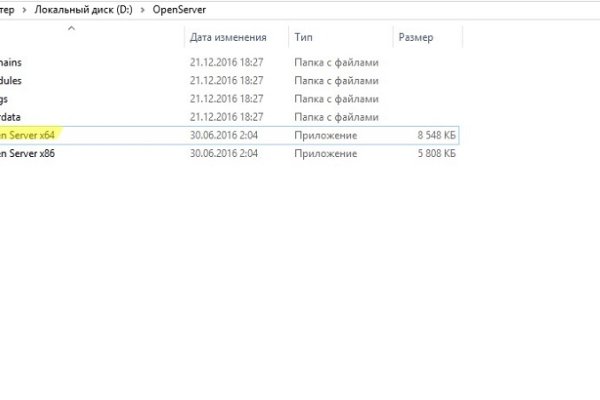This screenshot has width=600, height=400.
Task: Select the folder row ending in "gs"
Action: coord(8,99)
